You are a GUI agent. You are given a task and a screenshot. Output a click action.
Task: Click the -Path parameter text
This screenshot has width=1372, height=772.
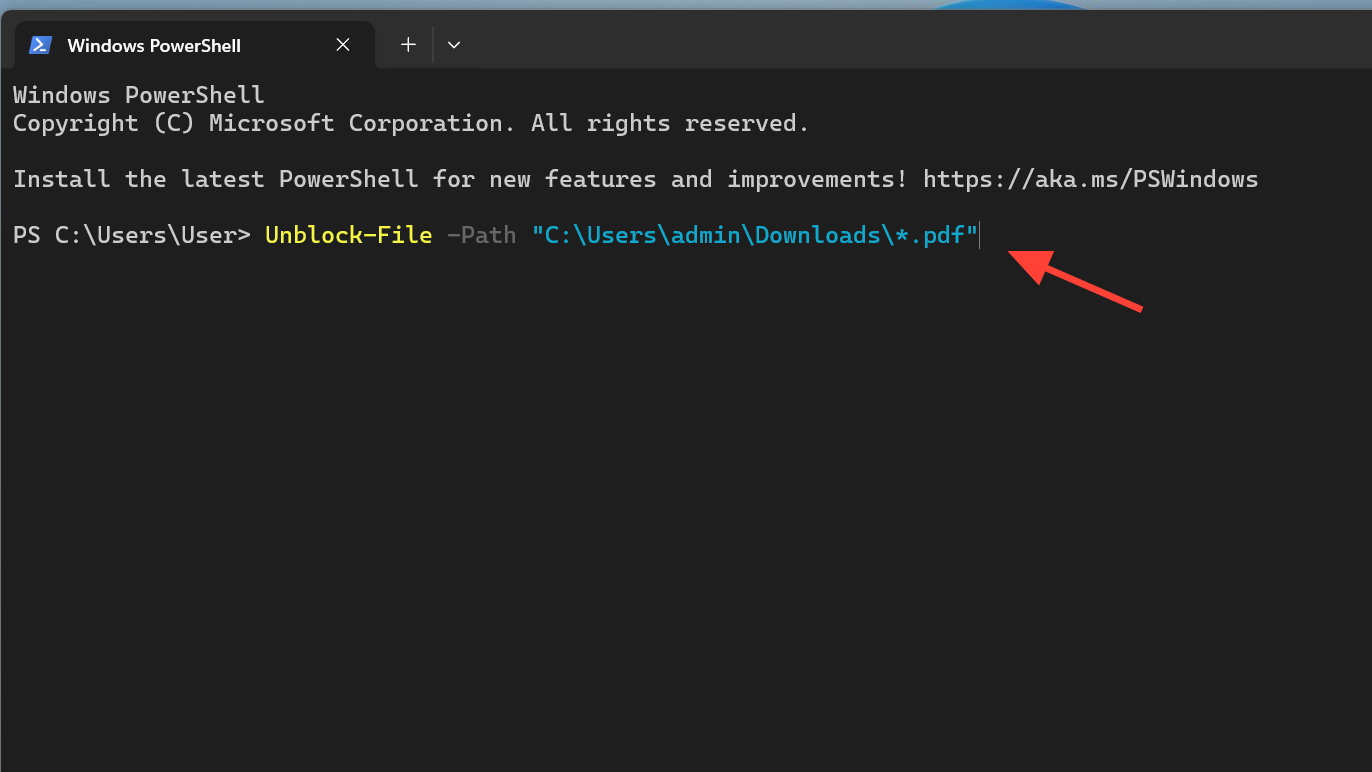point(481,235)
